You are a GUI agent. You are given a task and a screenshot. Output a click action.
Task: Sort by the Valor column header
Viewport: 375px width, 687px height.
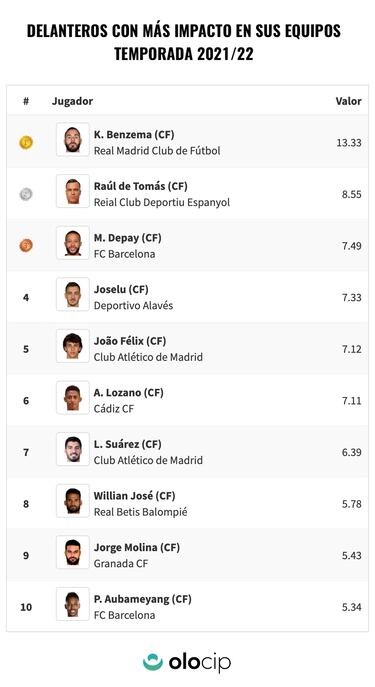(x=348, y=101)
